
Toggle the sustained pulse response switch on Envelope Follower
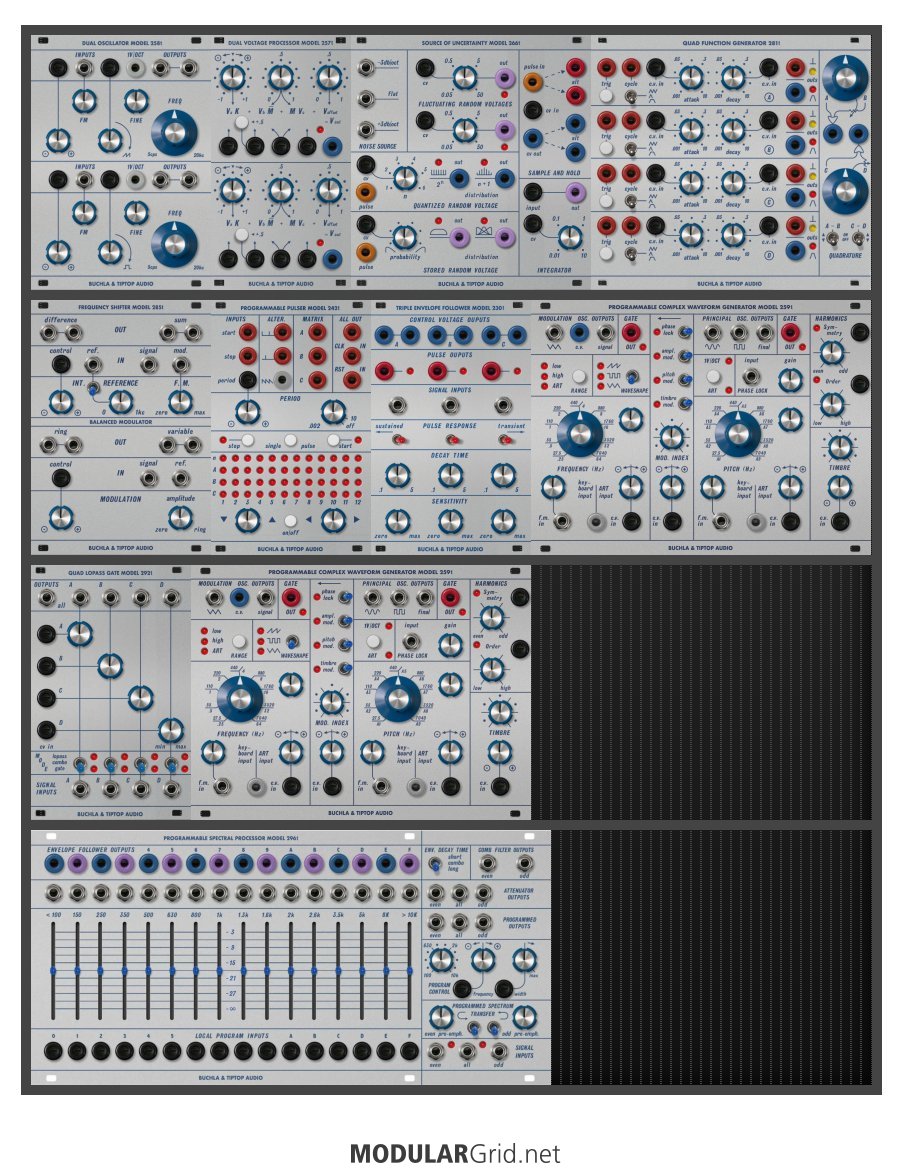tap(399, 438)
